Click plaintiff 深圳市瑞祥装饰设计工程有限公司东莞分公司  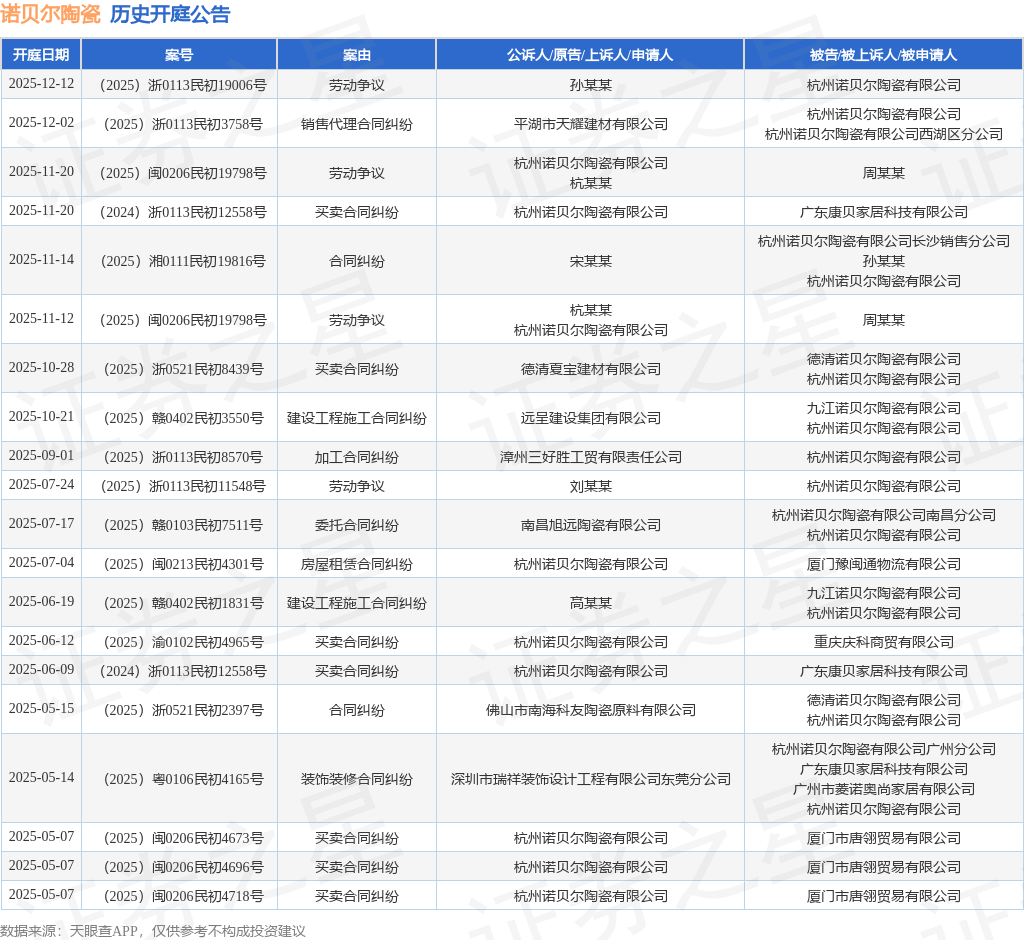[590, 779]
